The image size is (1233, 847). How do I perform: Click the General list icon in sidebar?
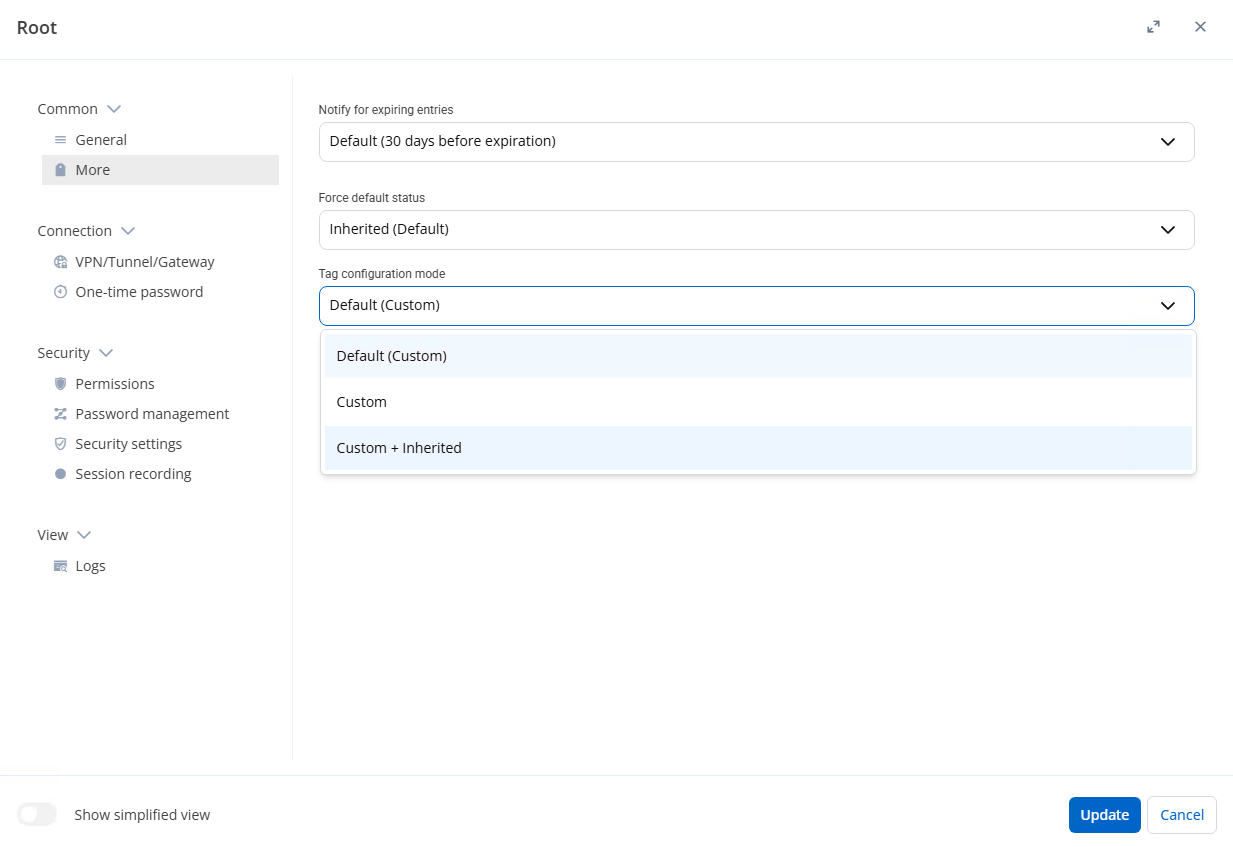pos(60,140)
